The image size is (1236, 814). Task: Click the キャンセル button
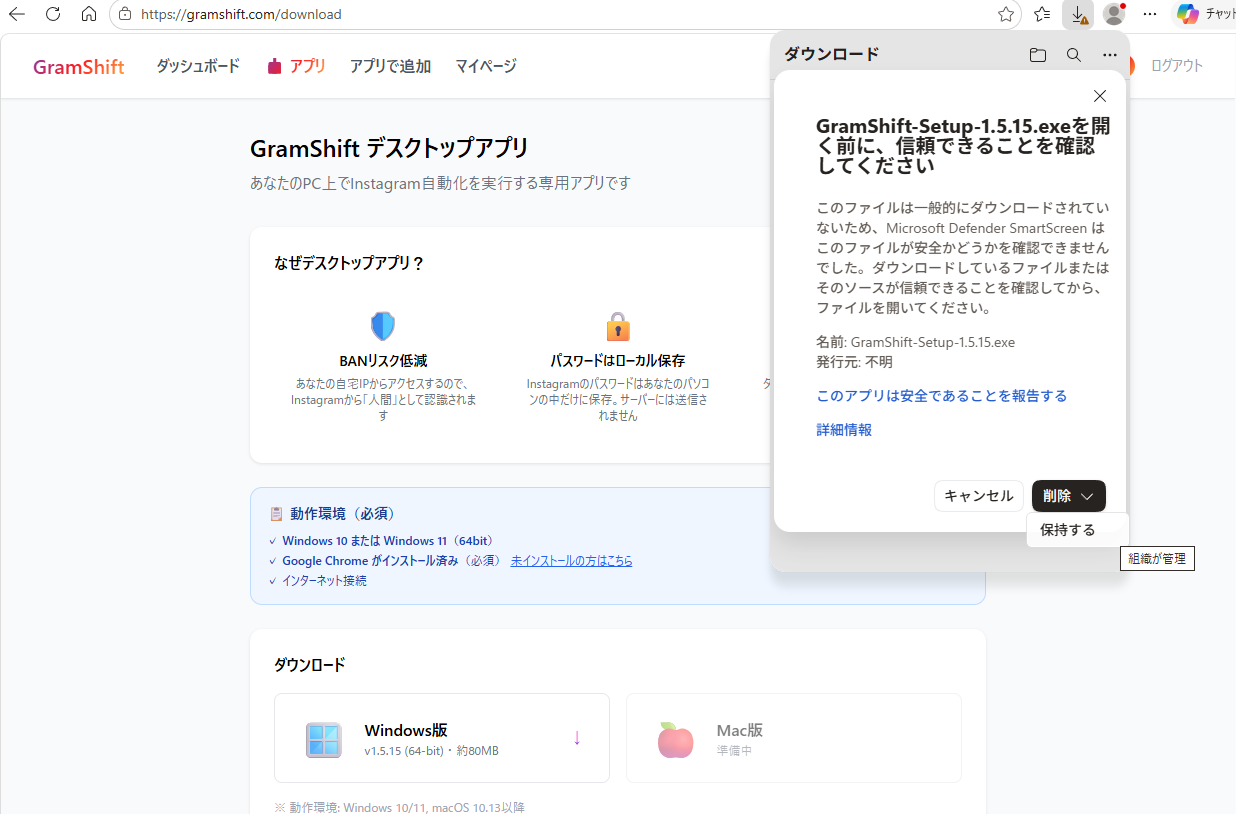tap(979, 496)
